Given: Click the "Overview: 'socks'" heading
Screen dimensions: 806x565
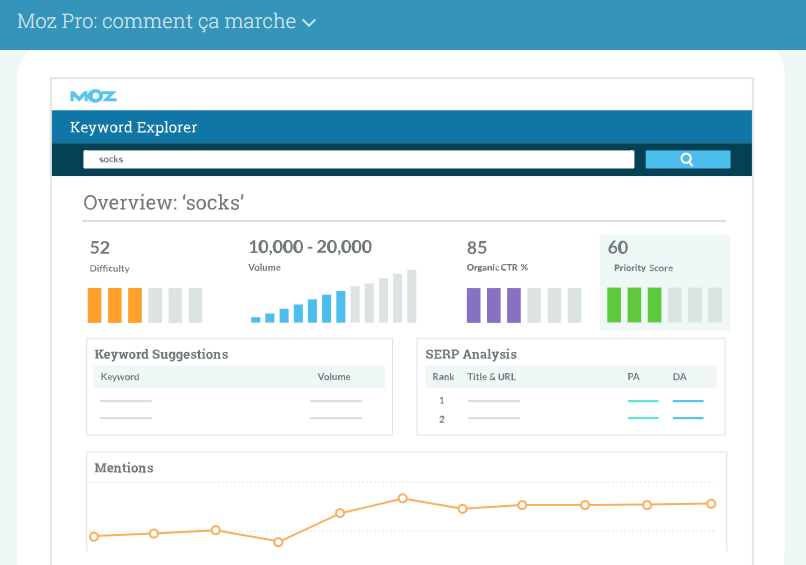Looking at the screenshot, I should click(x=164, y=203).
